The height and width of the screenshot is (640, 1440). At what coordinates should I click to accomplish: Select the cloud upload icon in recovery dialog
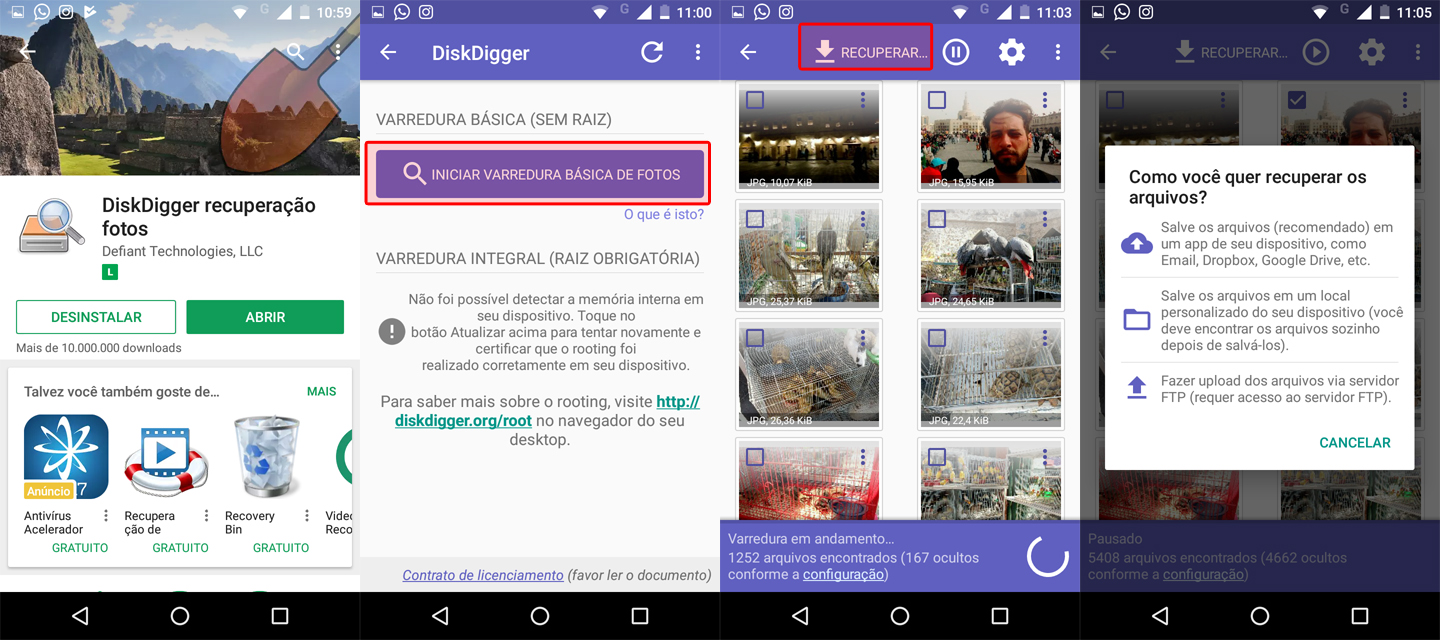1137,243
